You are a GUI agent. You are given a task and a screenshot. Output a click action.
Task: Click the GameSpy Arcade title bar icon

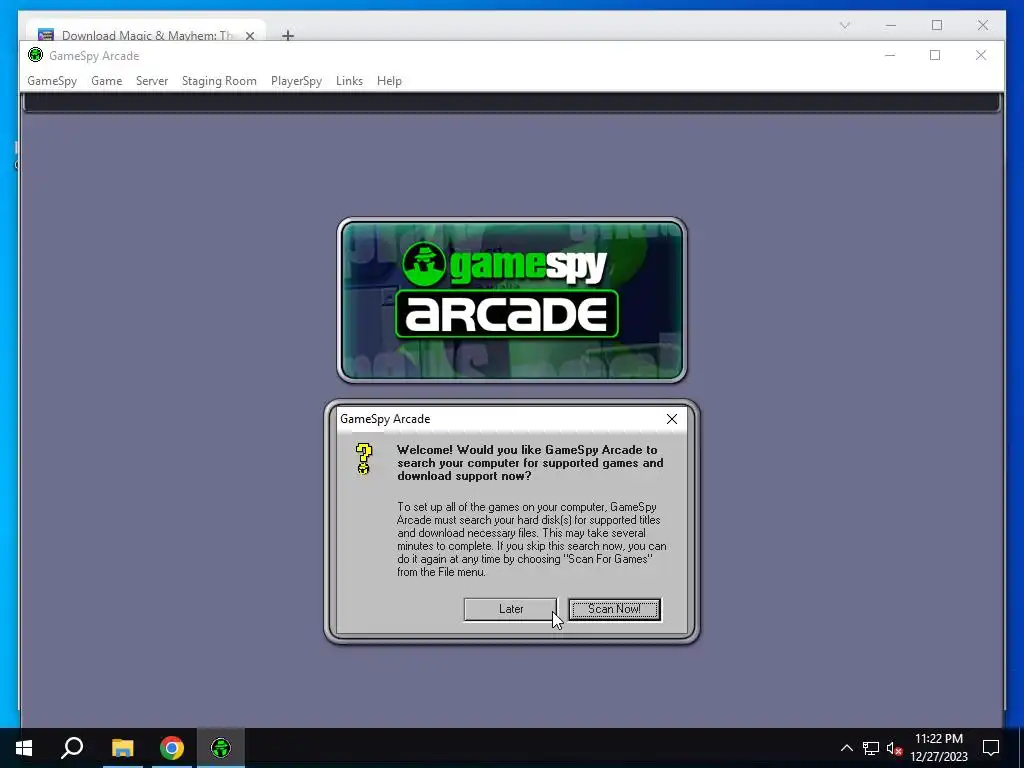[x=35, y=56]
